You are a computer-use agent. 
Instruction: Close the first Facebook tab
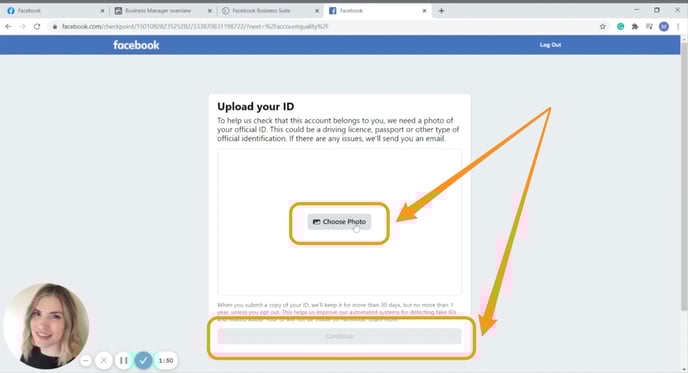102,11
